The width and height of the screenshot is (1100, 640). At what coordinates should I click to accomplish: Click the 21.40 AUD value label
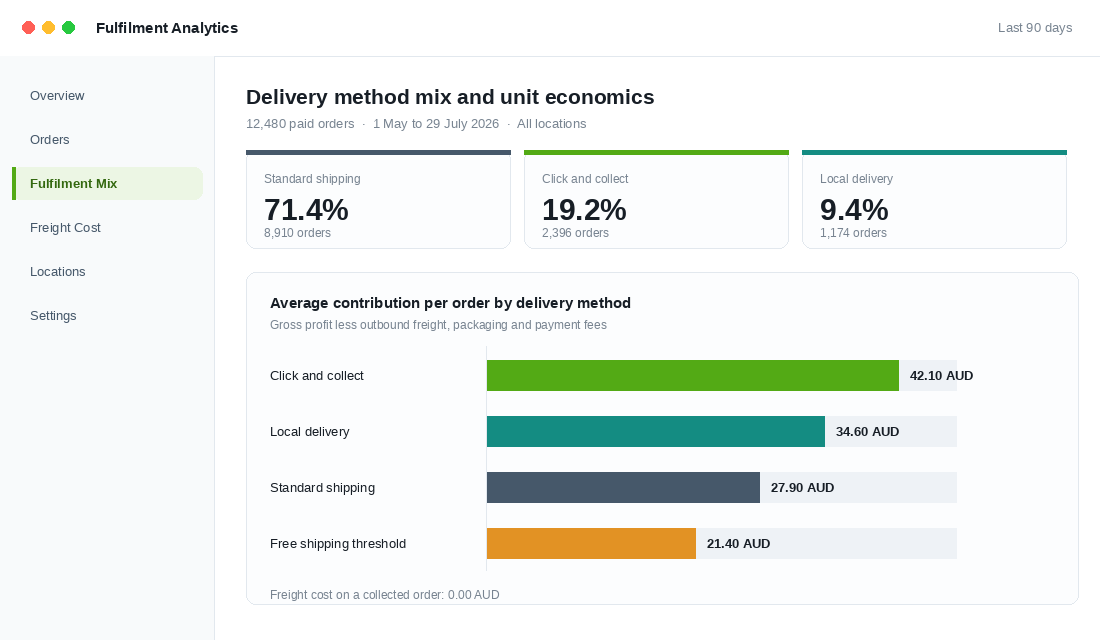point(738,544)
